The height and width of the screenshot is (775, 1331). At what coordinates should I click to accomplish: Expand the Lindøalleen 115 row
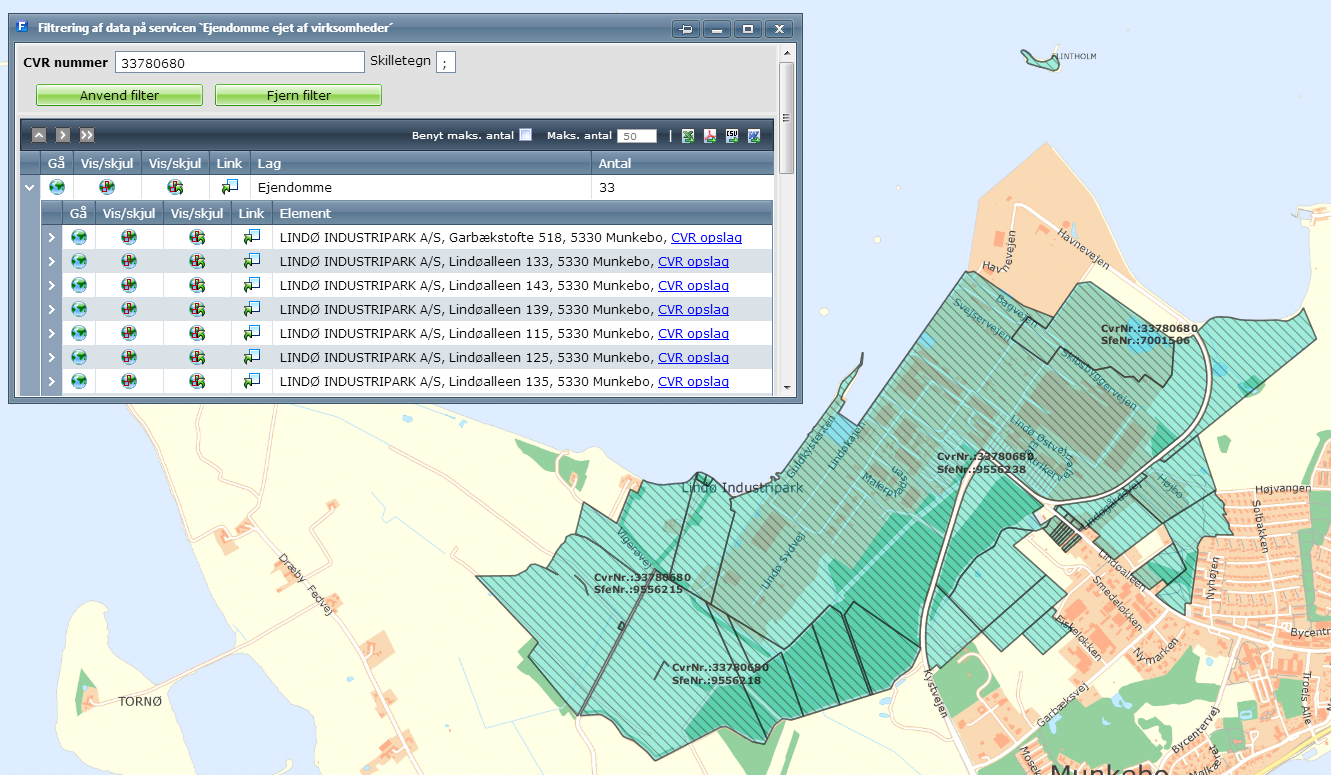click(x=52, y=333)
